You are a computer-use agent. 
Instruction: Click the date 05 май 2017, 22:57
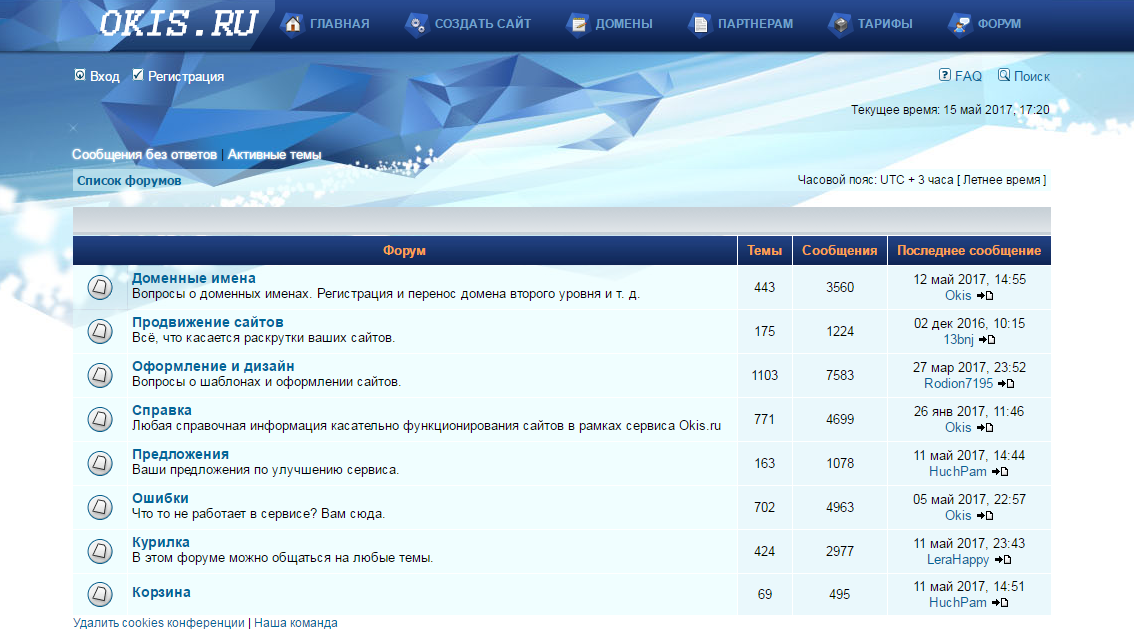point(970,499)
